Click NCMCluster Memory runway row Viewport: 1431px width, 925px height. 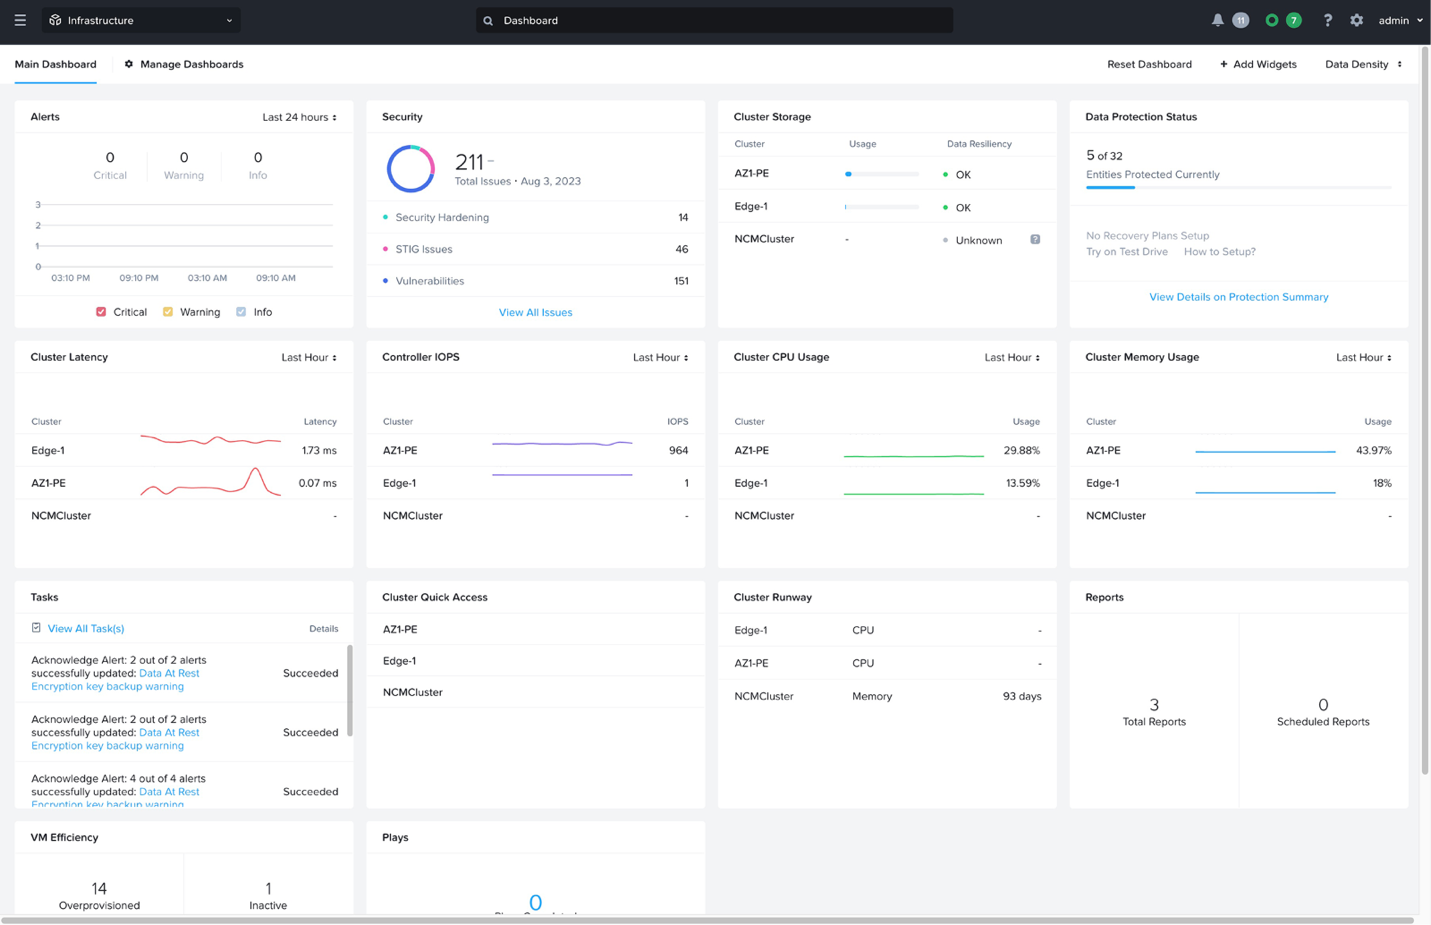(x=887, y=696)
